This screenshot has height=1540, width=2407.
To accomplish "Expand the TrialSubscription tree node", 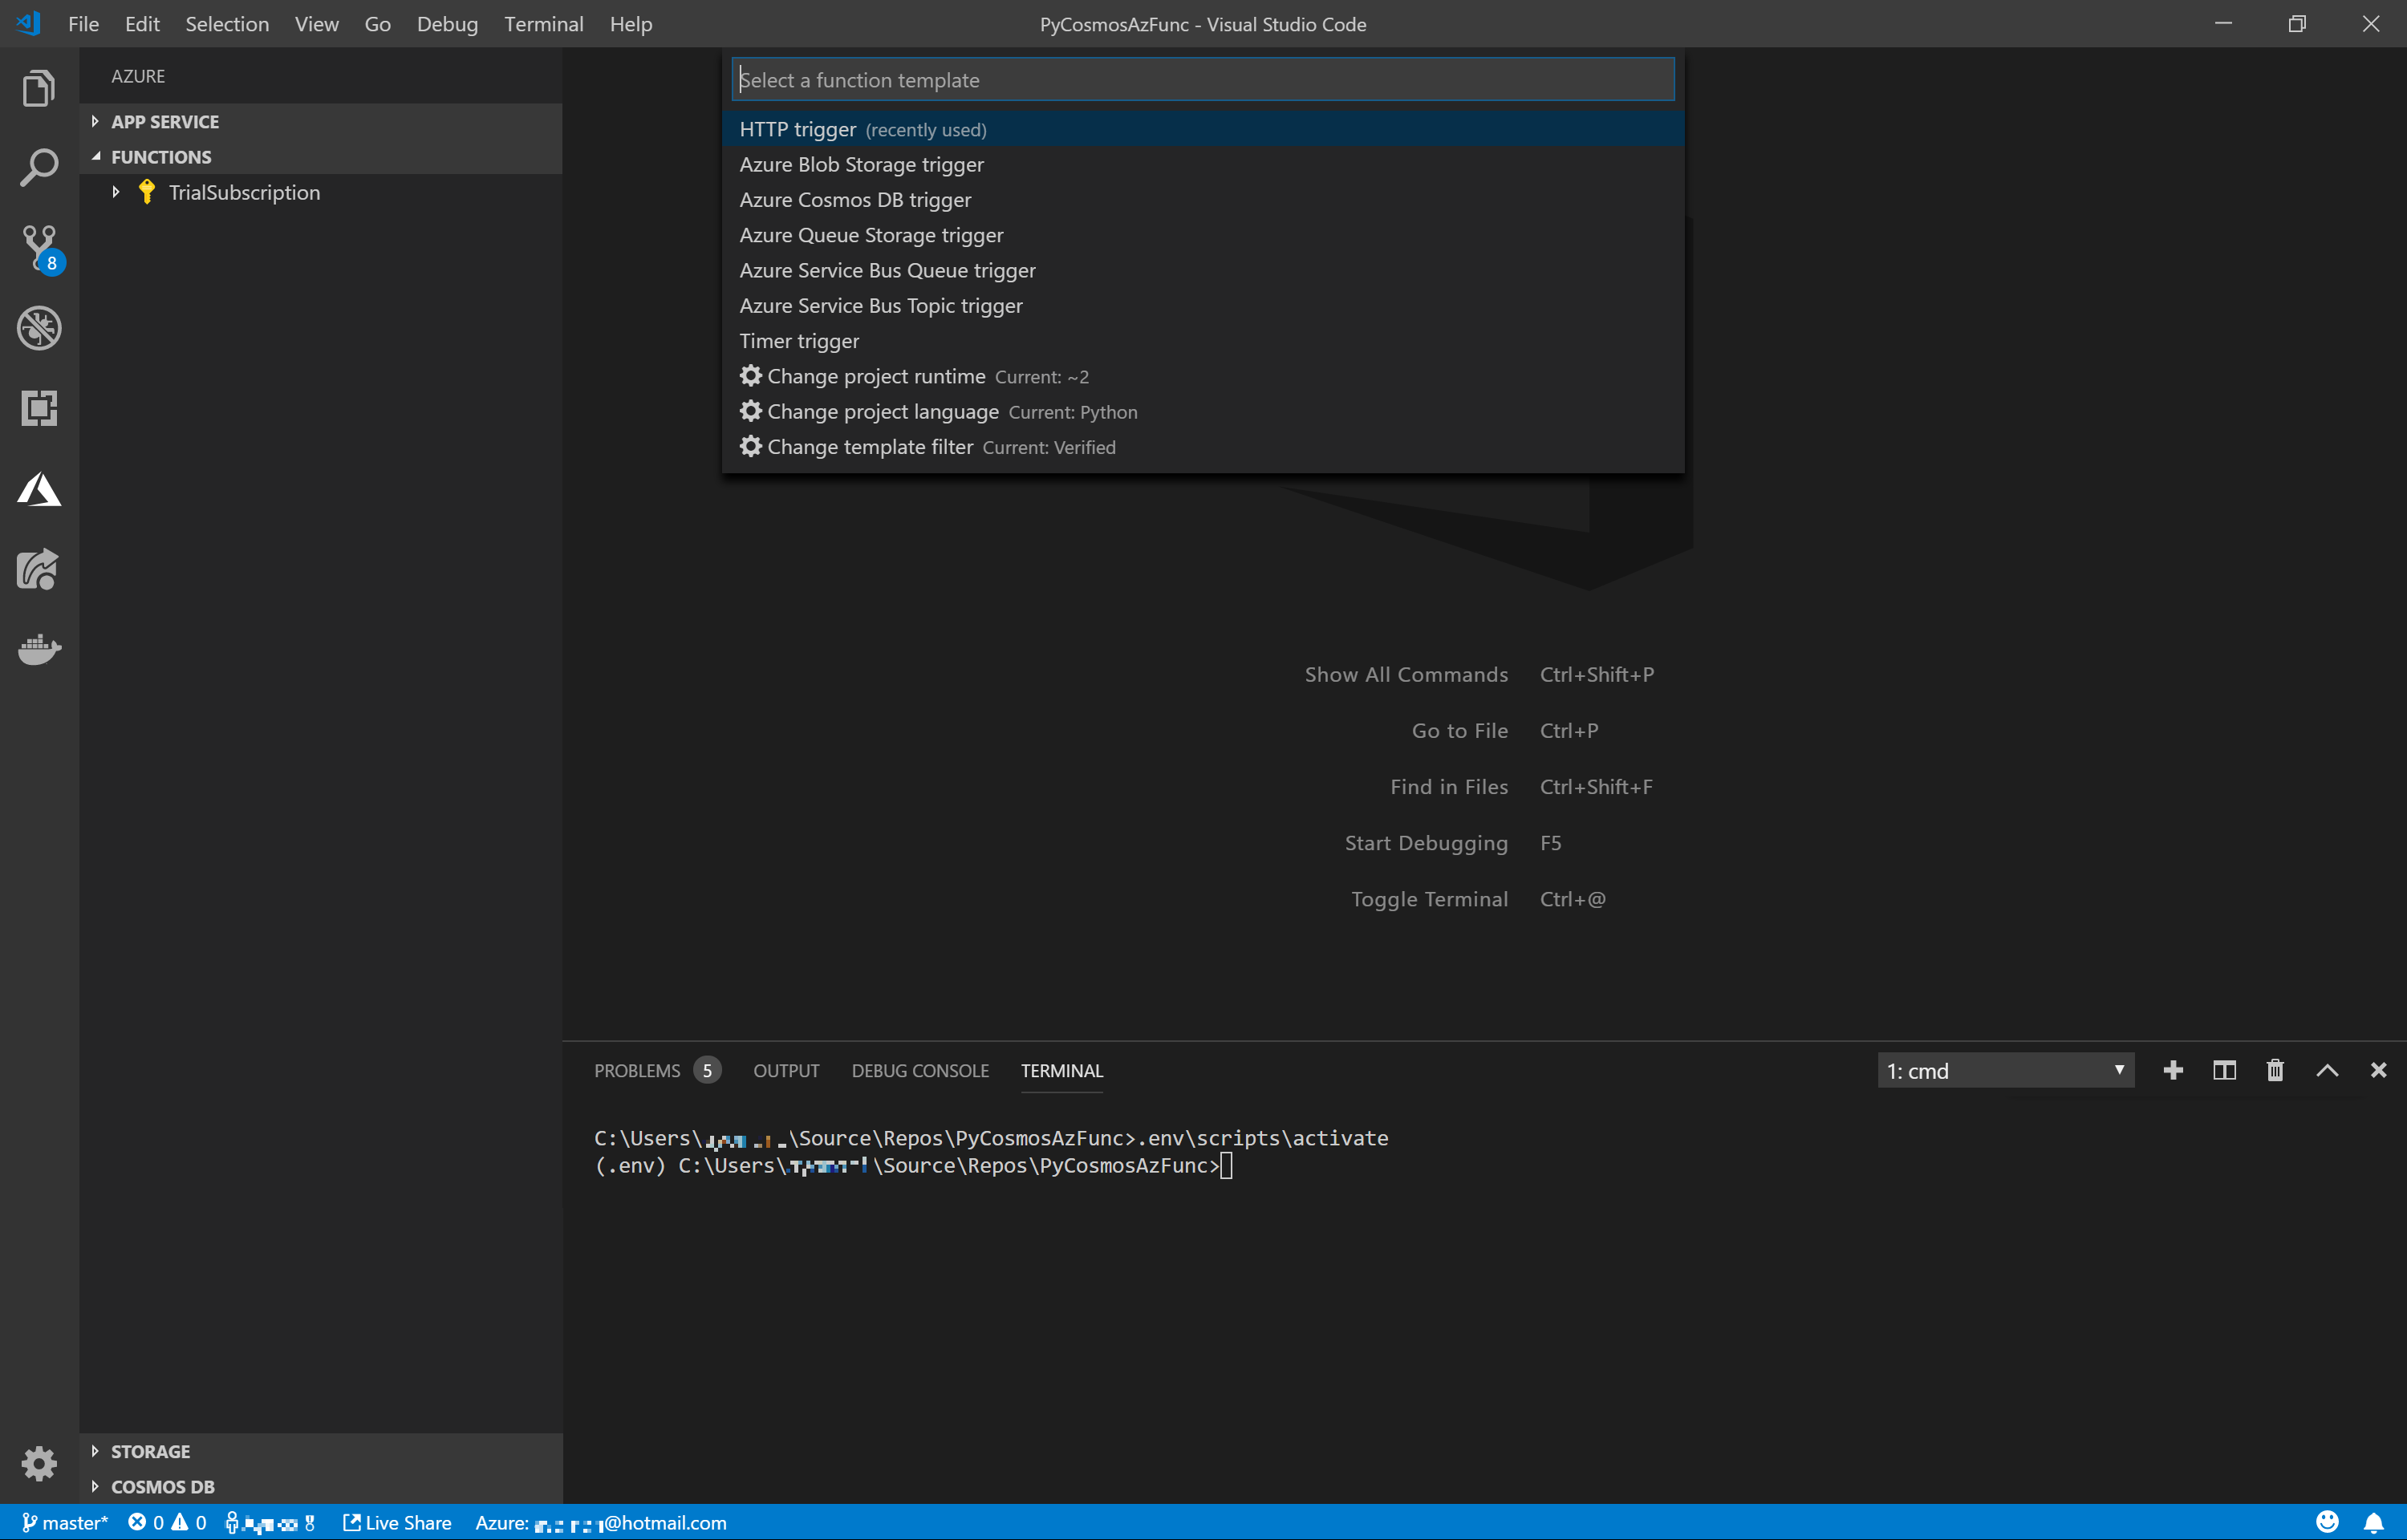I will (x=116, y=192).
